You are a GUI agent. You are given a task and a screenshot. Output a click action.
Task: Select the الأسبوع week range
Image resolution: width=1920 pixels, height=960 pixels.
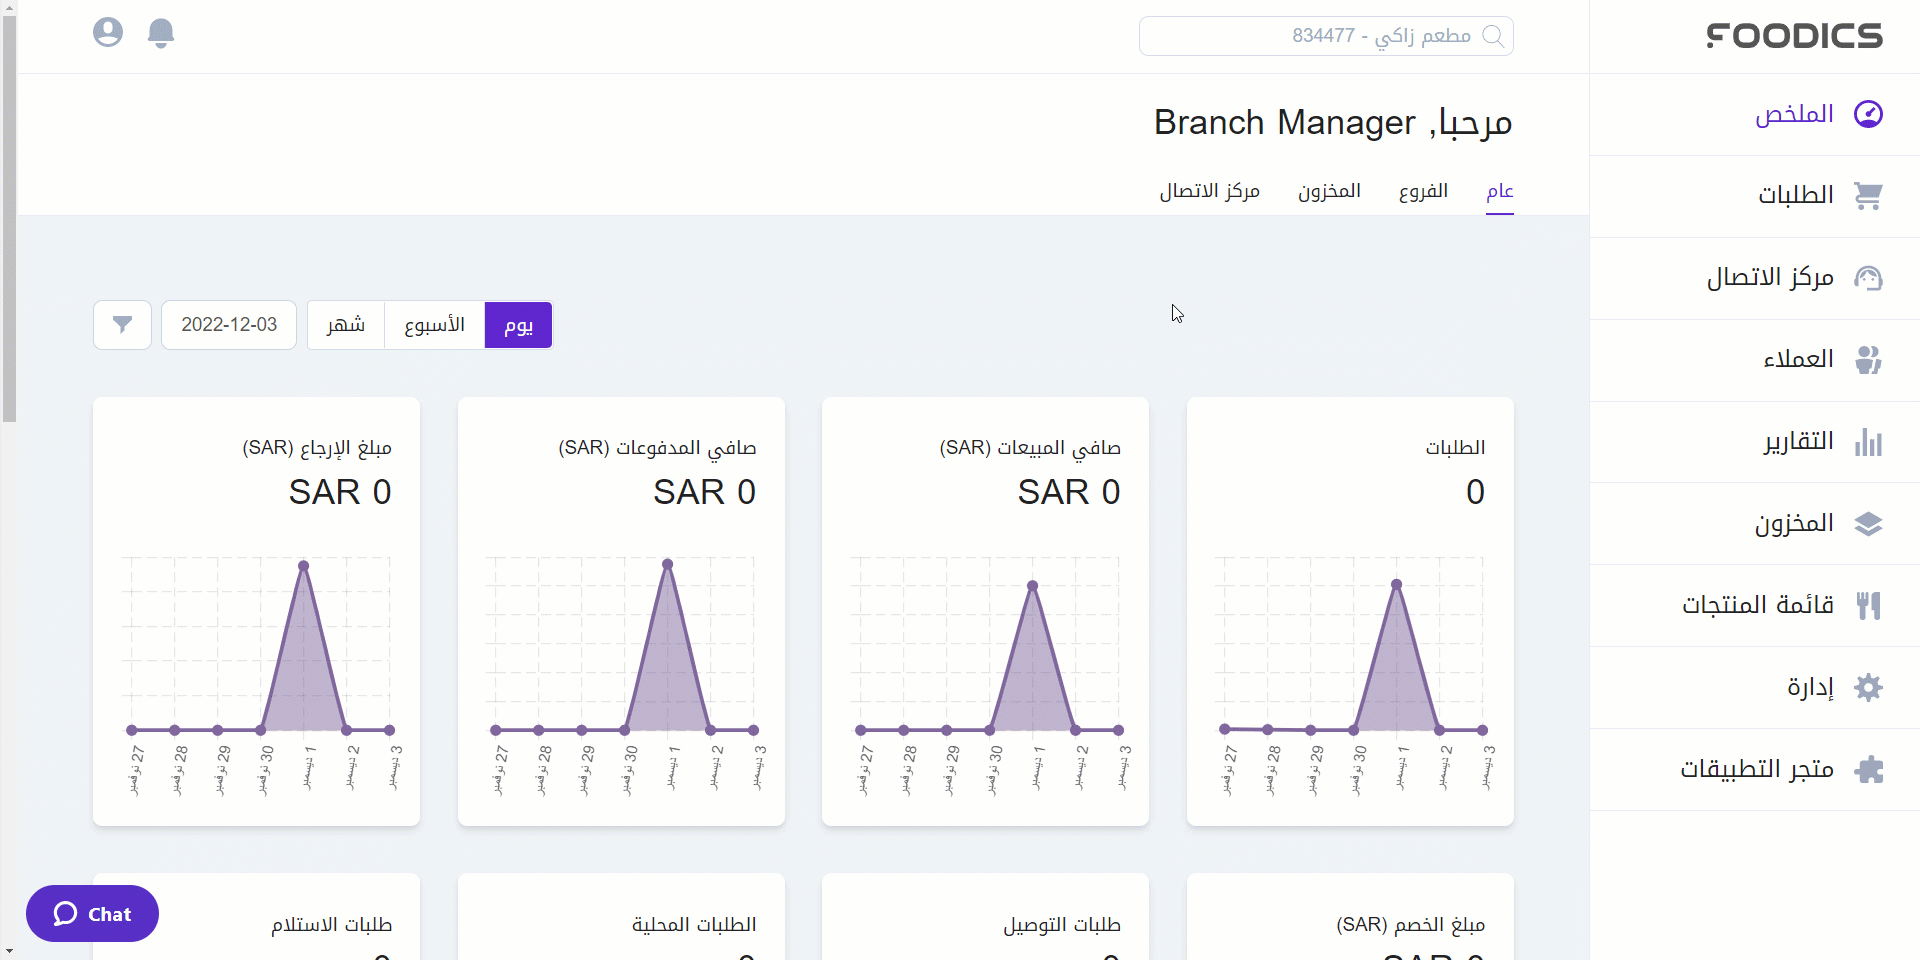click(434, 325)
